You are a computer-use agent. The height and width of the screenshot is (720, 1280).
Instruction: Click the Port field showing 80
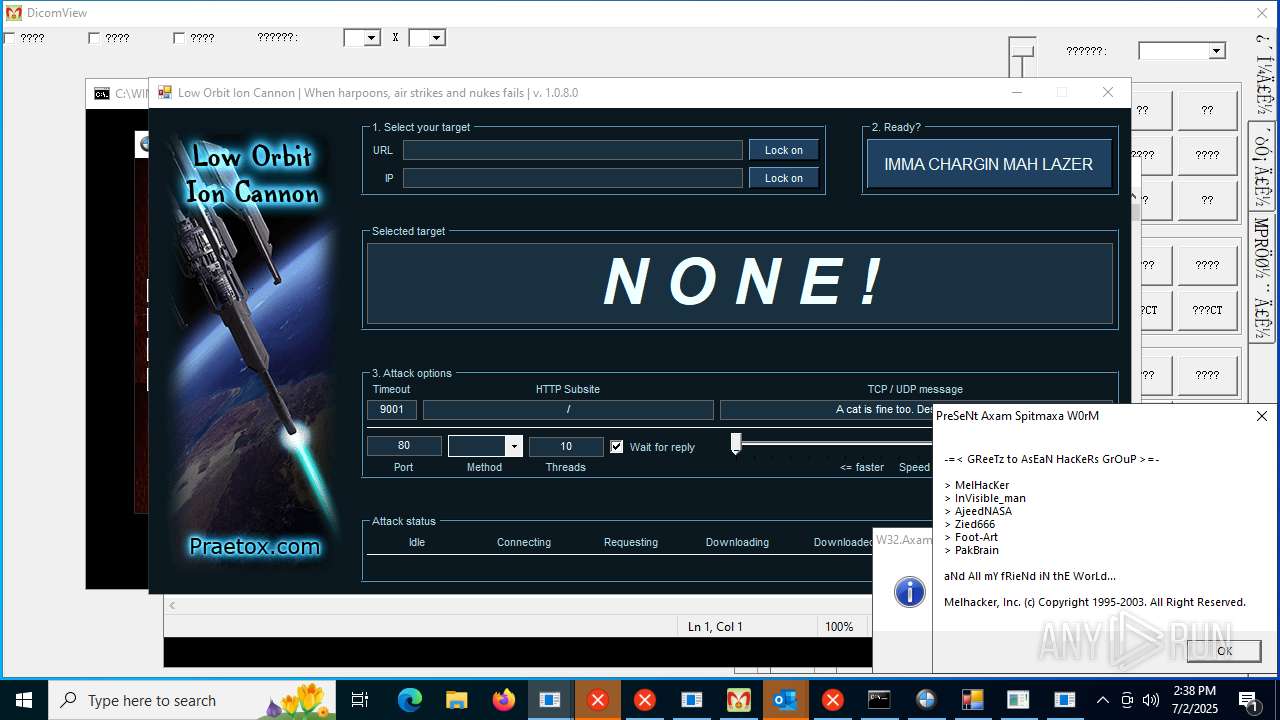point(404,446)
